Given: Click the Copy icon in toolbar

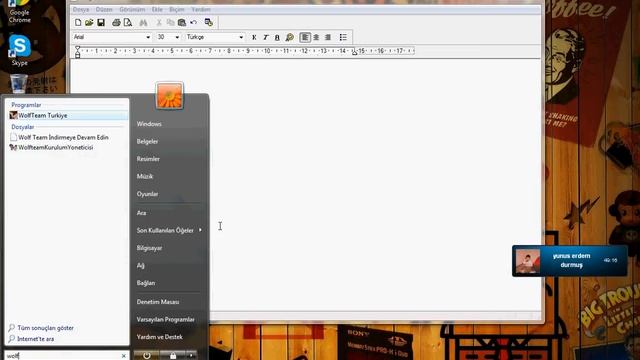Looking at the screenshot, I should tap(171, 22).
